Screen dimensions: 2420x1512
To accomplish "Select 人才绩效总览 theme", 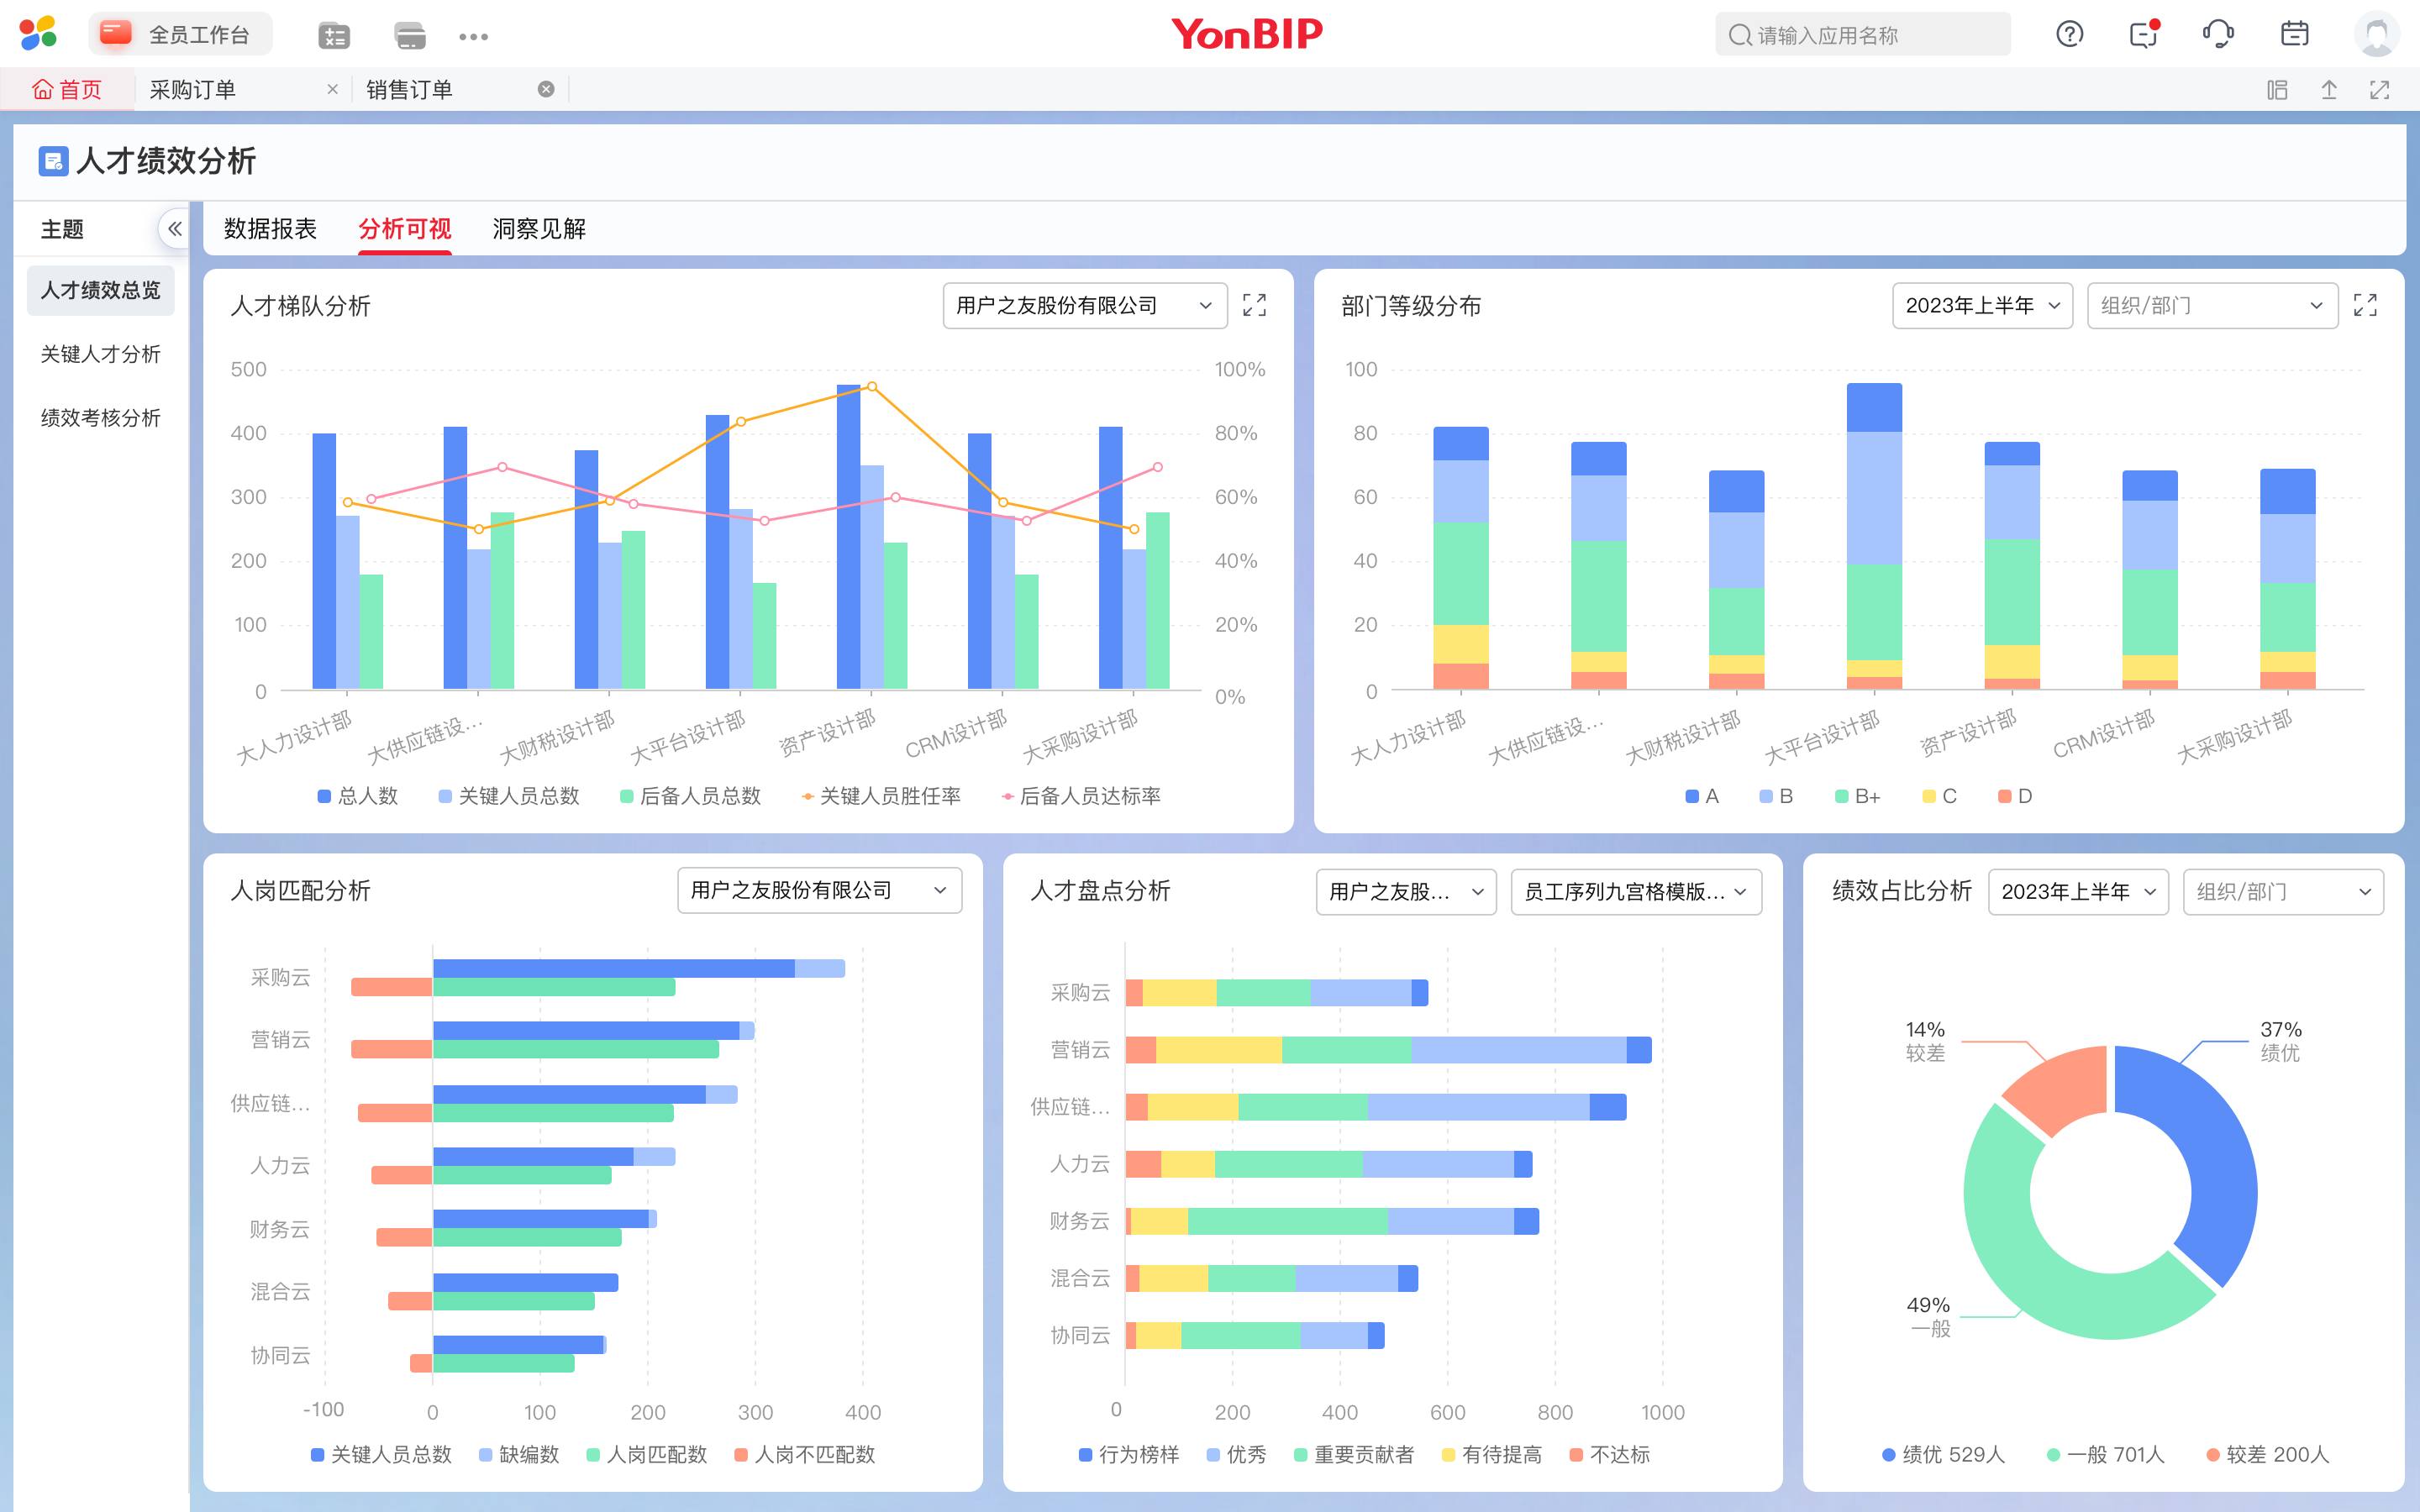I will coord(100,290).
